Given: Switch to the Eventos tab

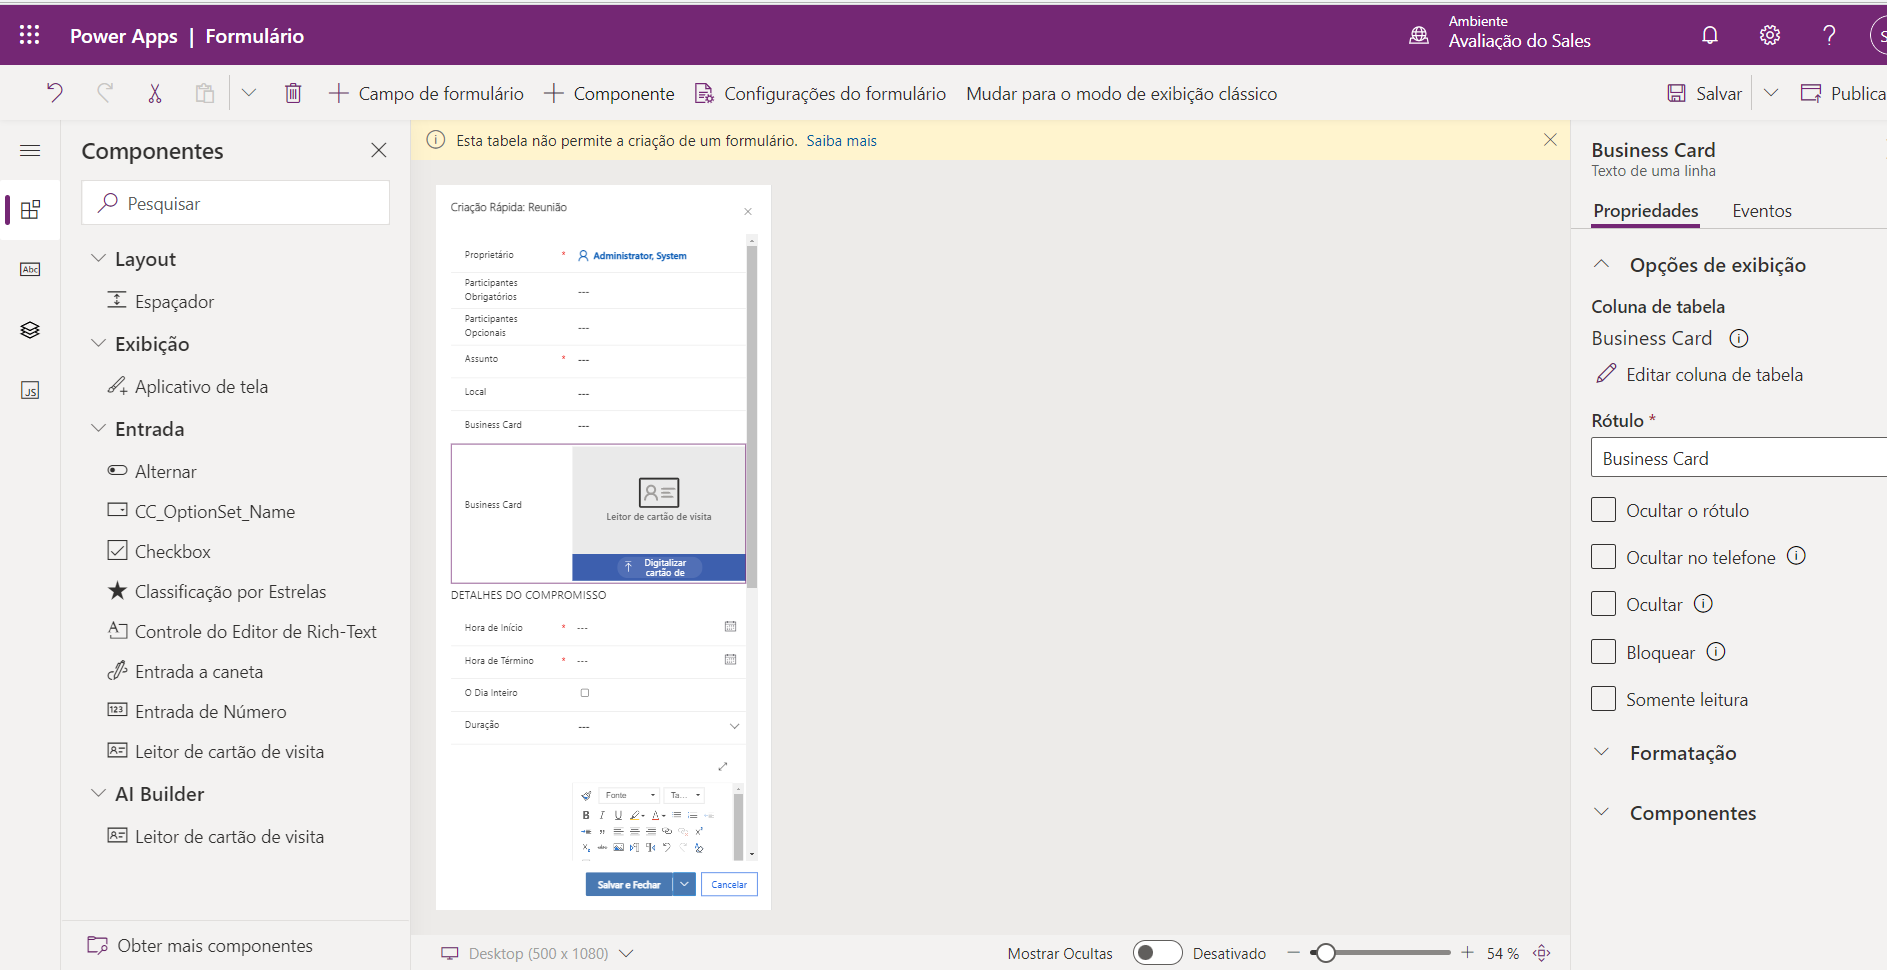Looking at the screenshot, I should coord(1762,211).
